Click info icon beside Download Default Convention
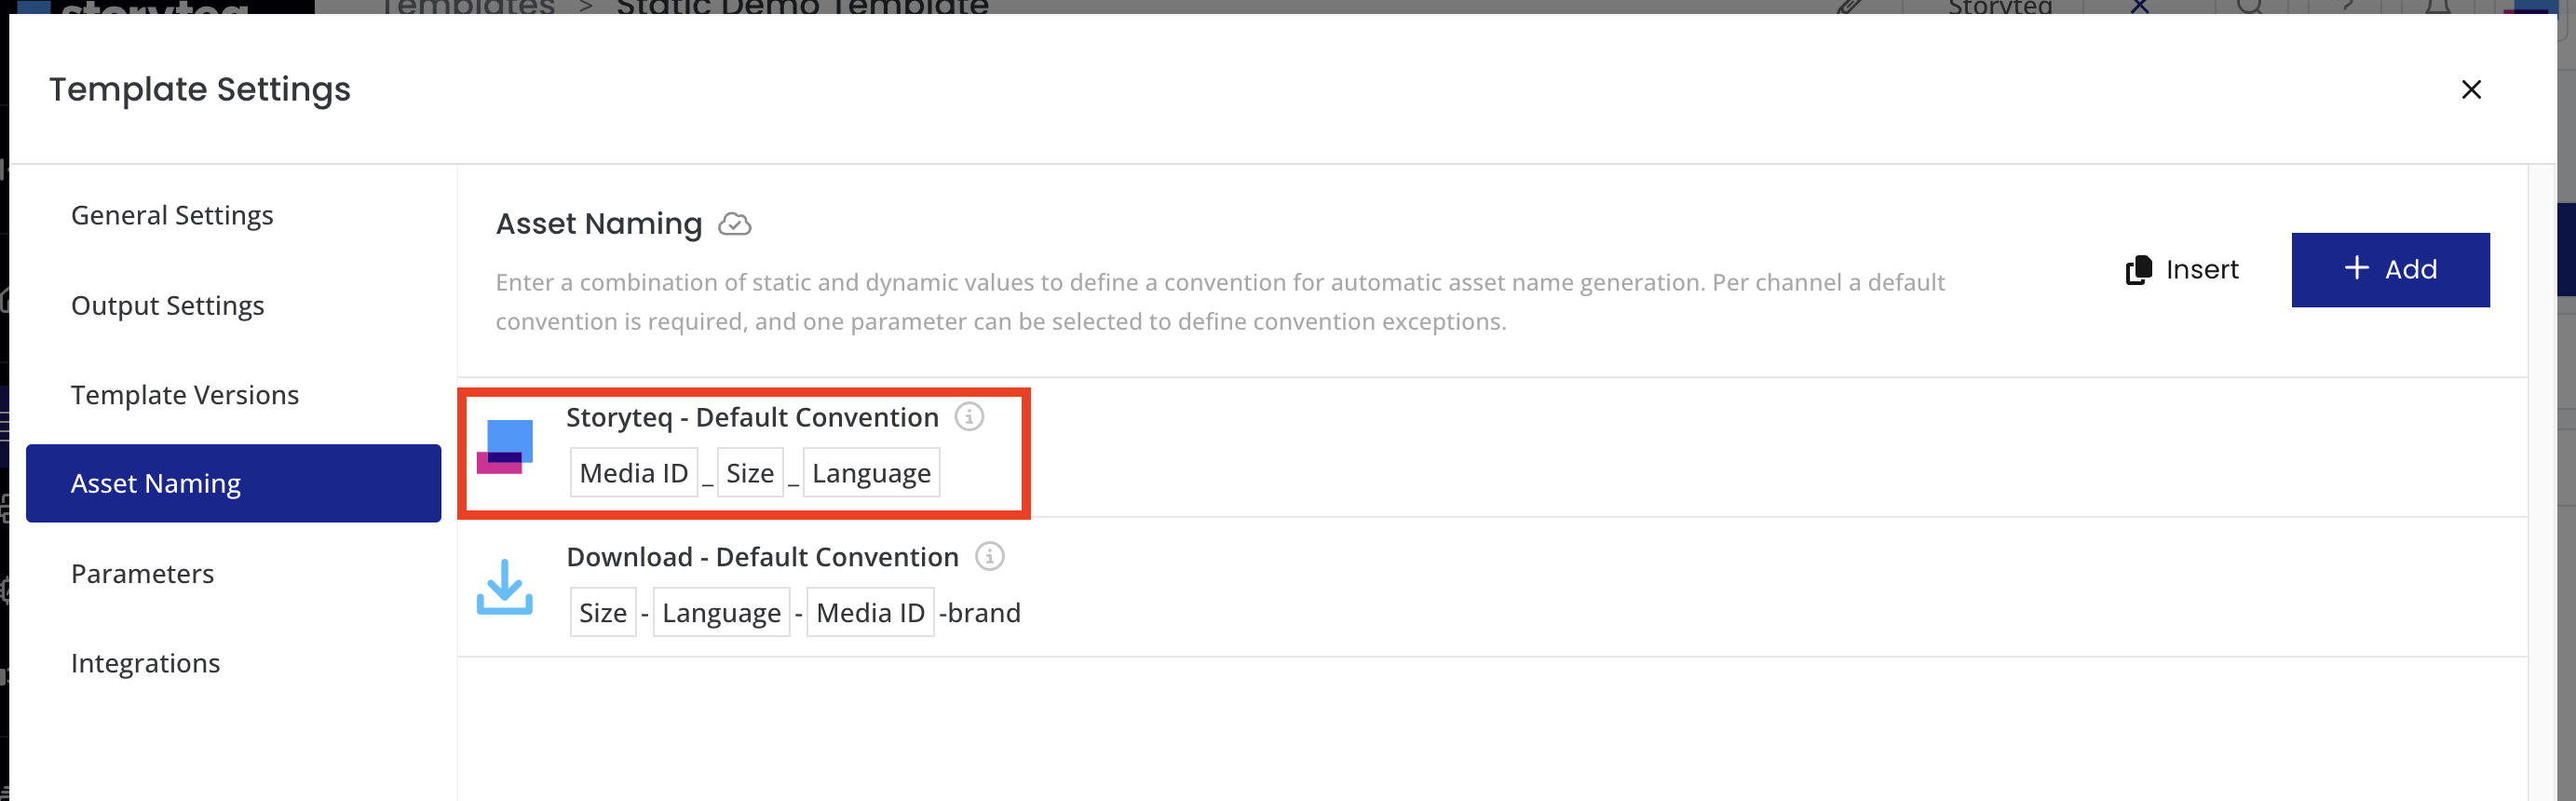This screenshot has height=801, width=2576. [989, 556]
